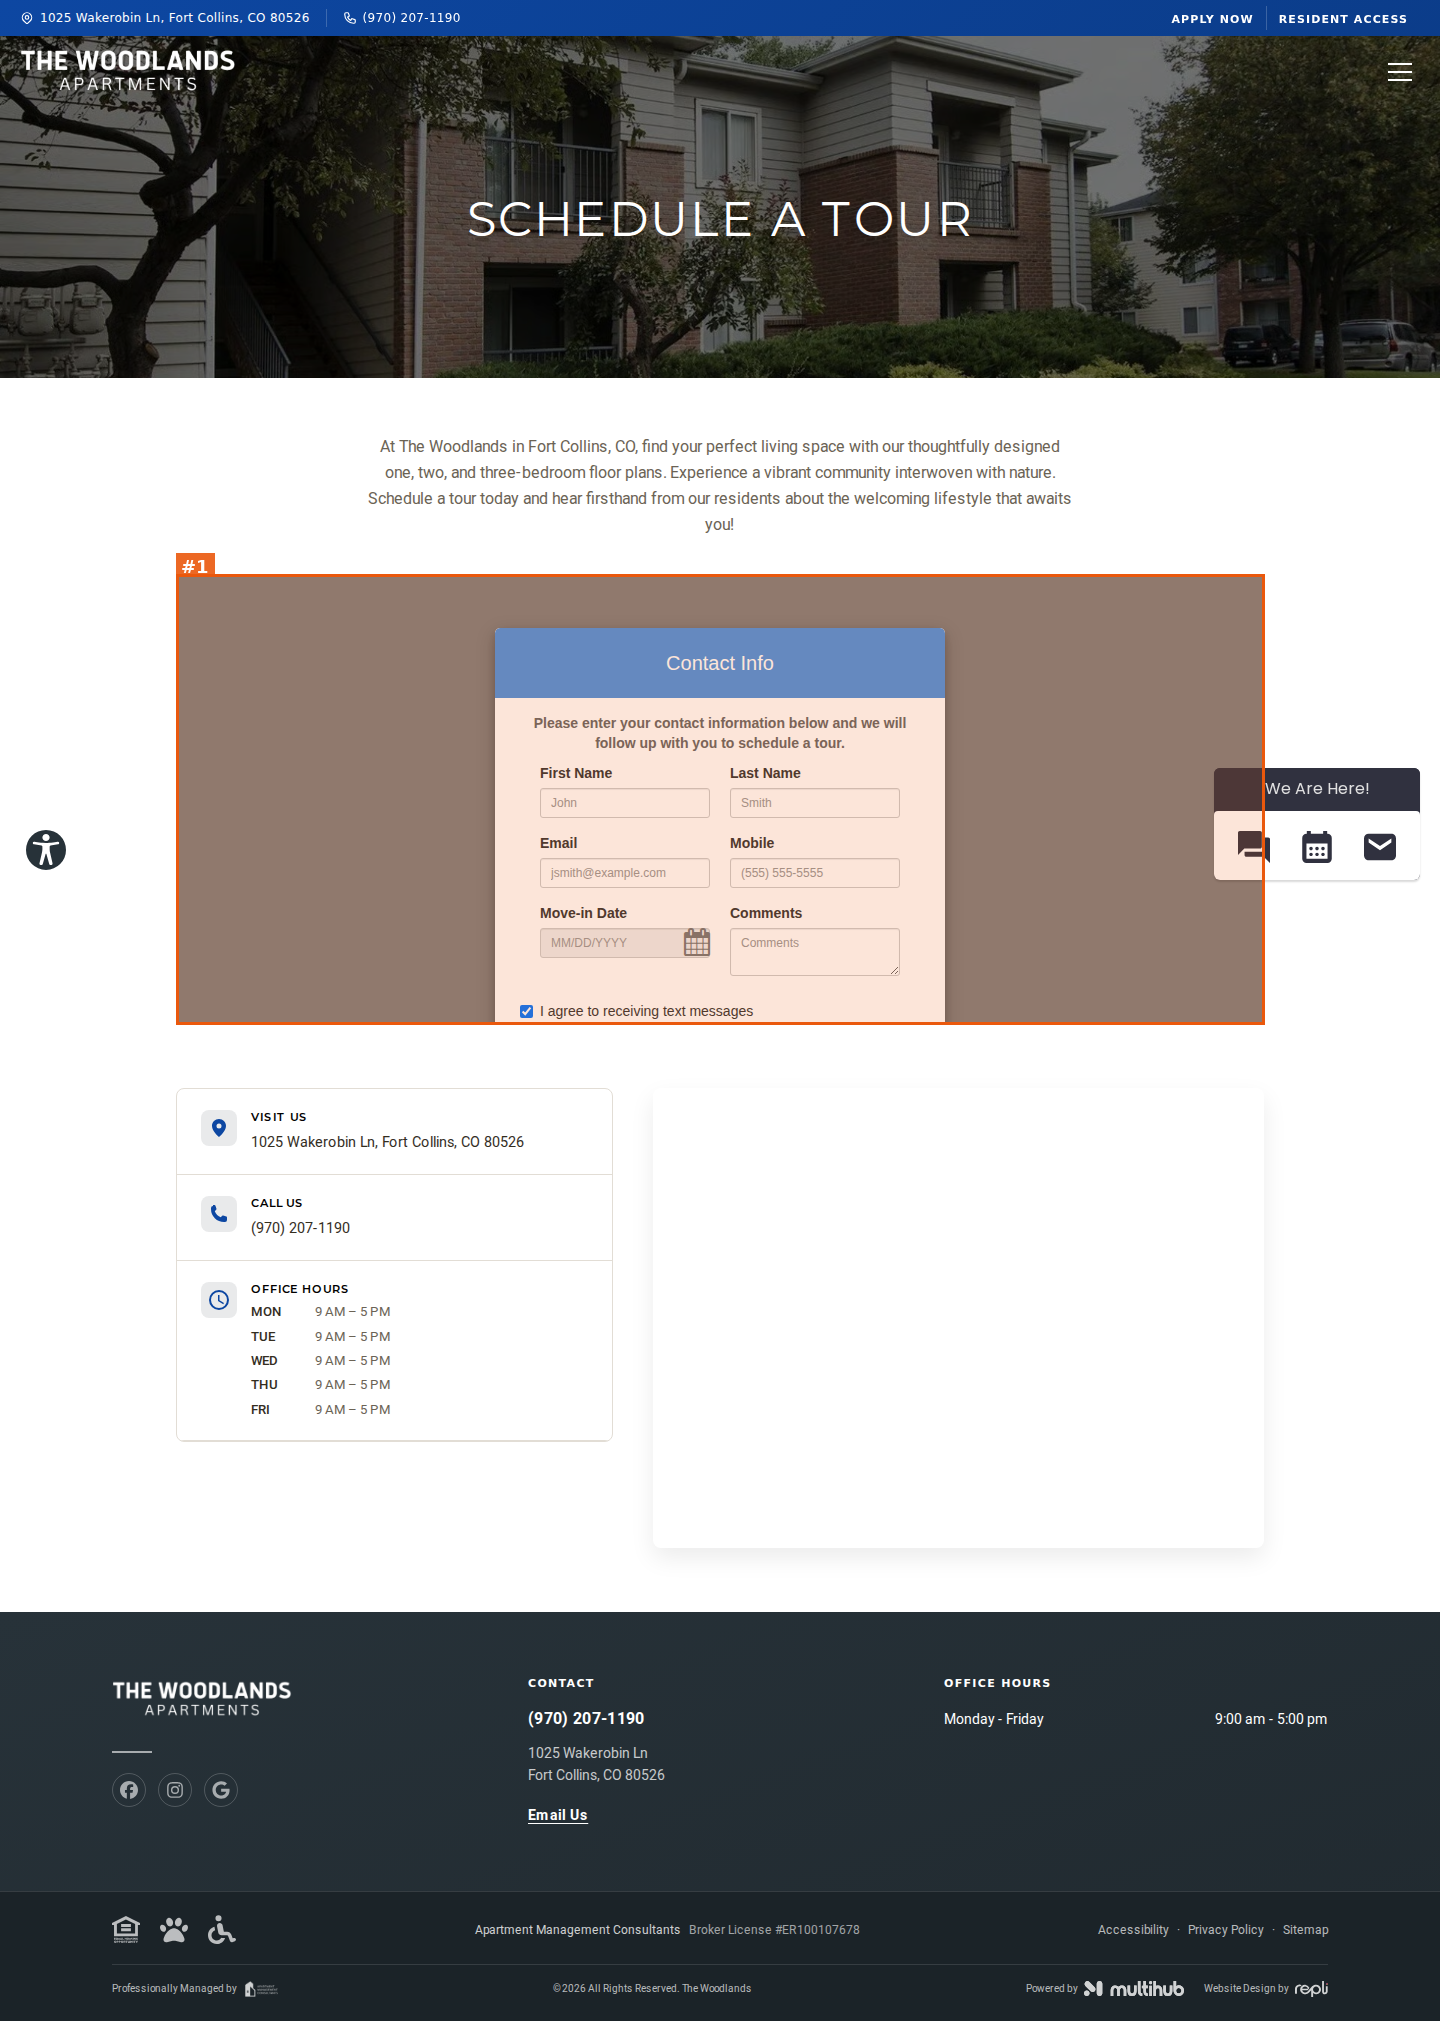Open the Sitemap footer link
Image resolution: width=1440 pixels, height=2021 pixels.
coord(1306,1930)
